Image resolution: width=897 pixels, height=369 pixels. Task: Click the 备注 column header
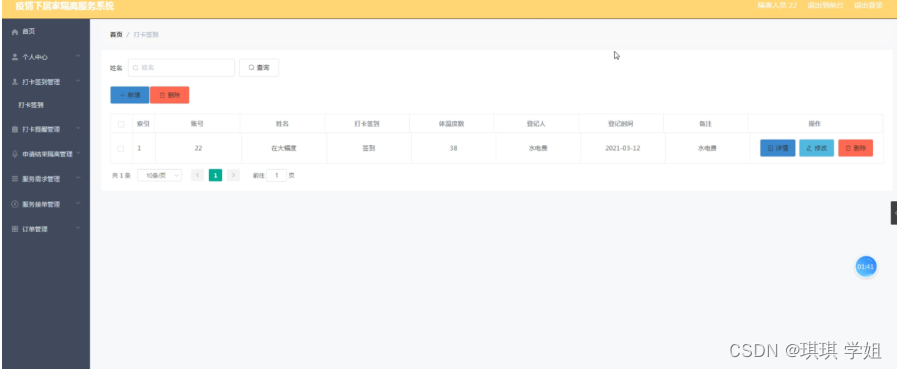point(705,124)
